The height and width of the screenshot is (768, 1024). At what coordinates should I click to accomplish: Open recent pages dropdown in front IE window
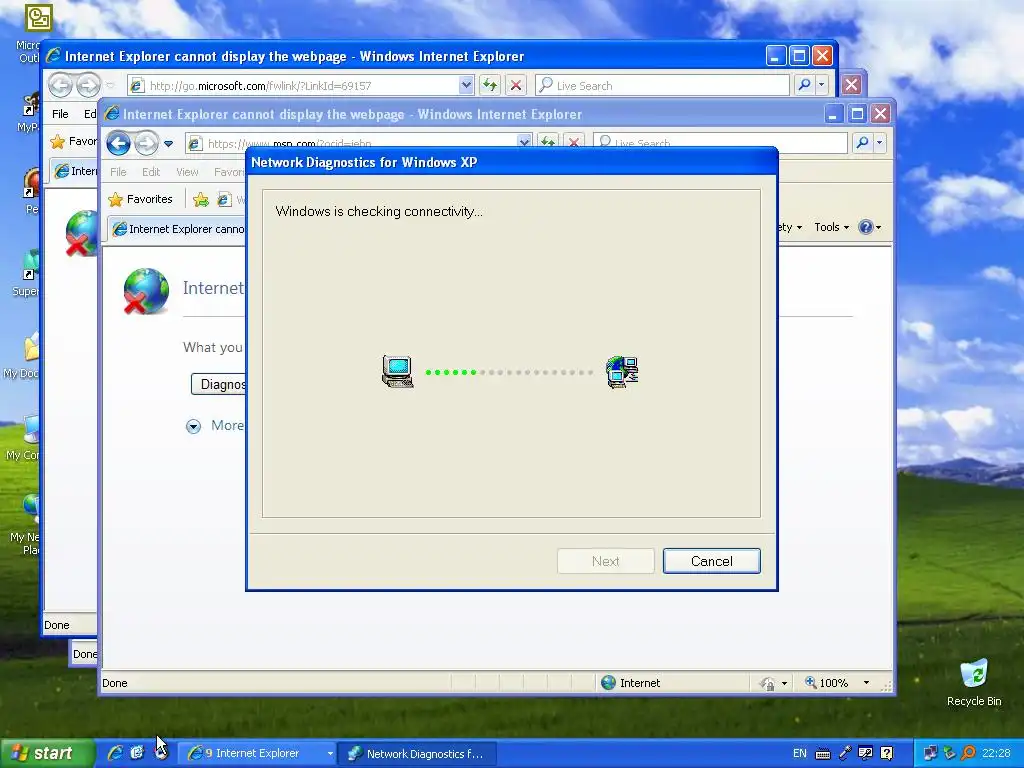[168, 144]
